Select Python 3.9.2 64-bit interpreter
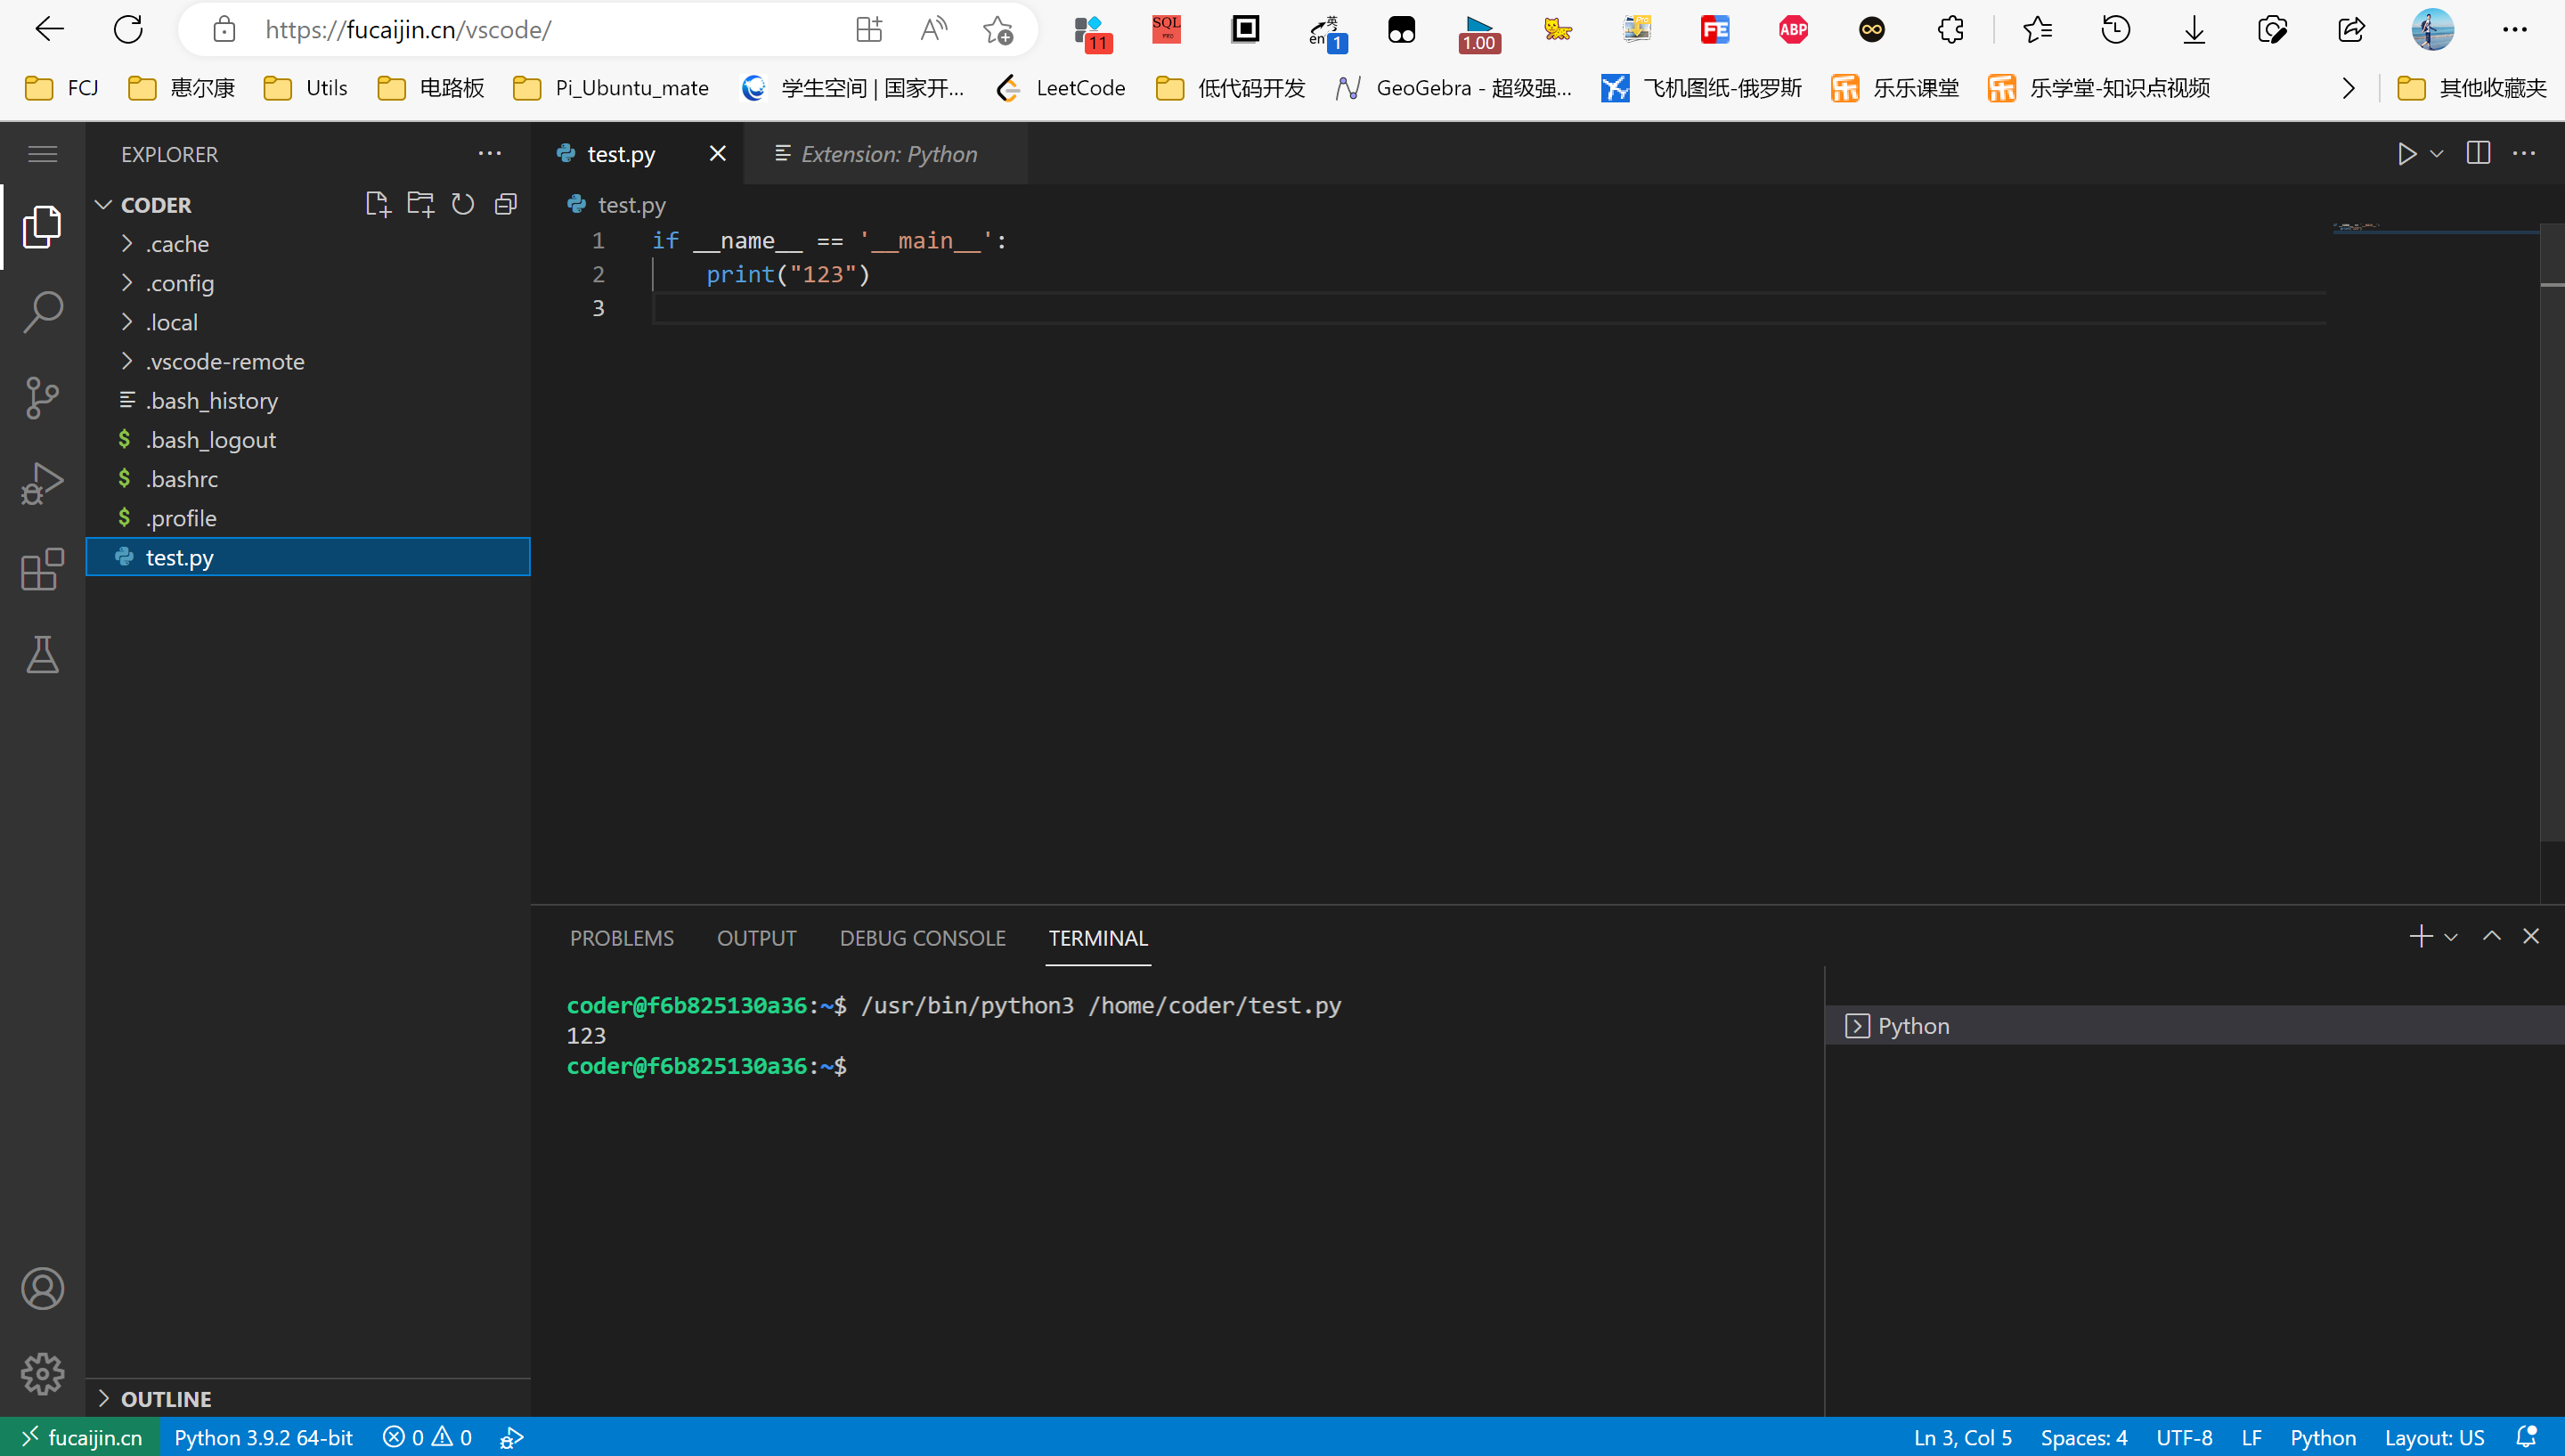This screenshot has height=1456, width=2565. click(263, 1437)
